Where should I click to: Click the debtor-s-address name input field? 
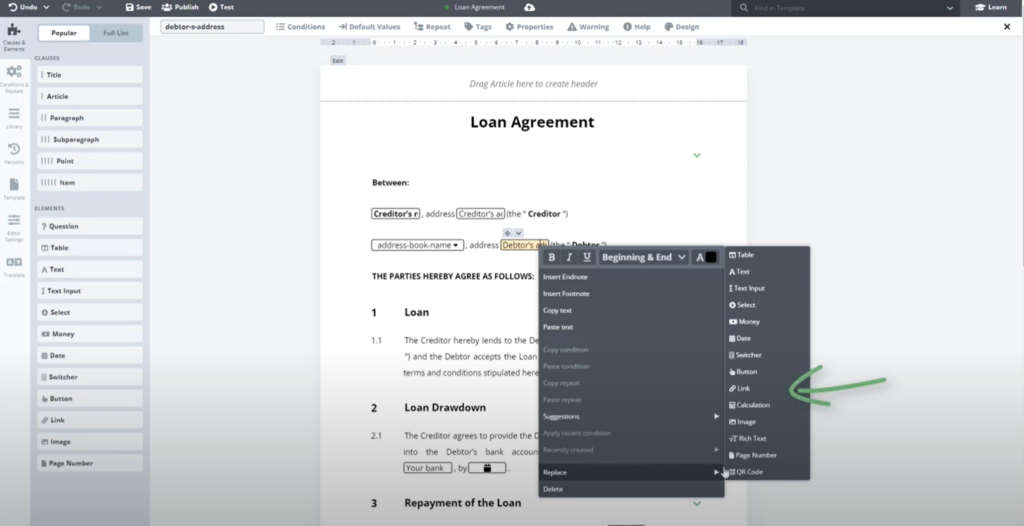click(212, 27)
